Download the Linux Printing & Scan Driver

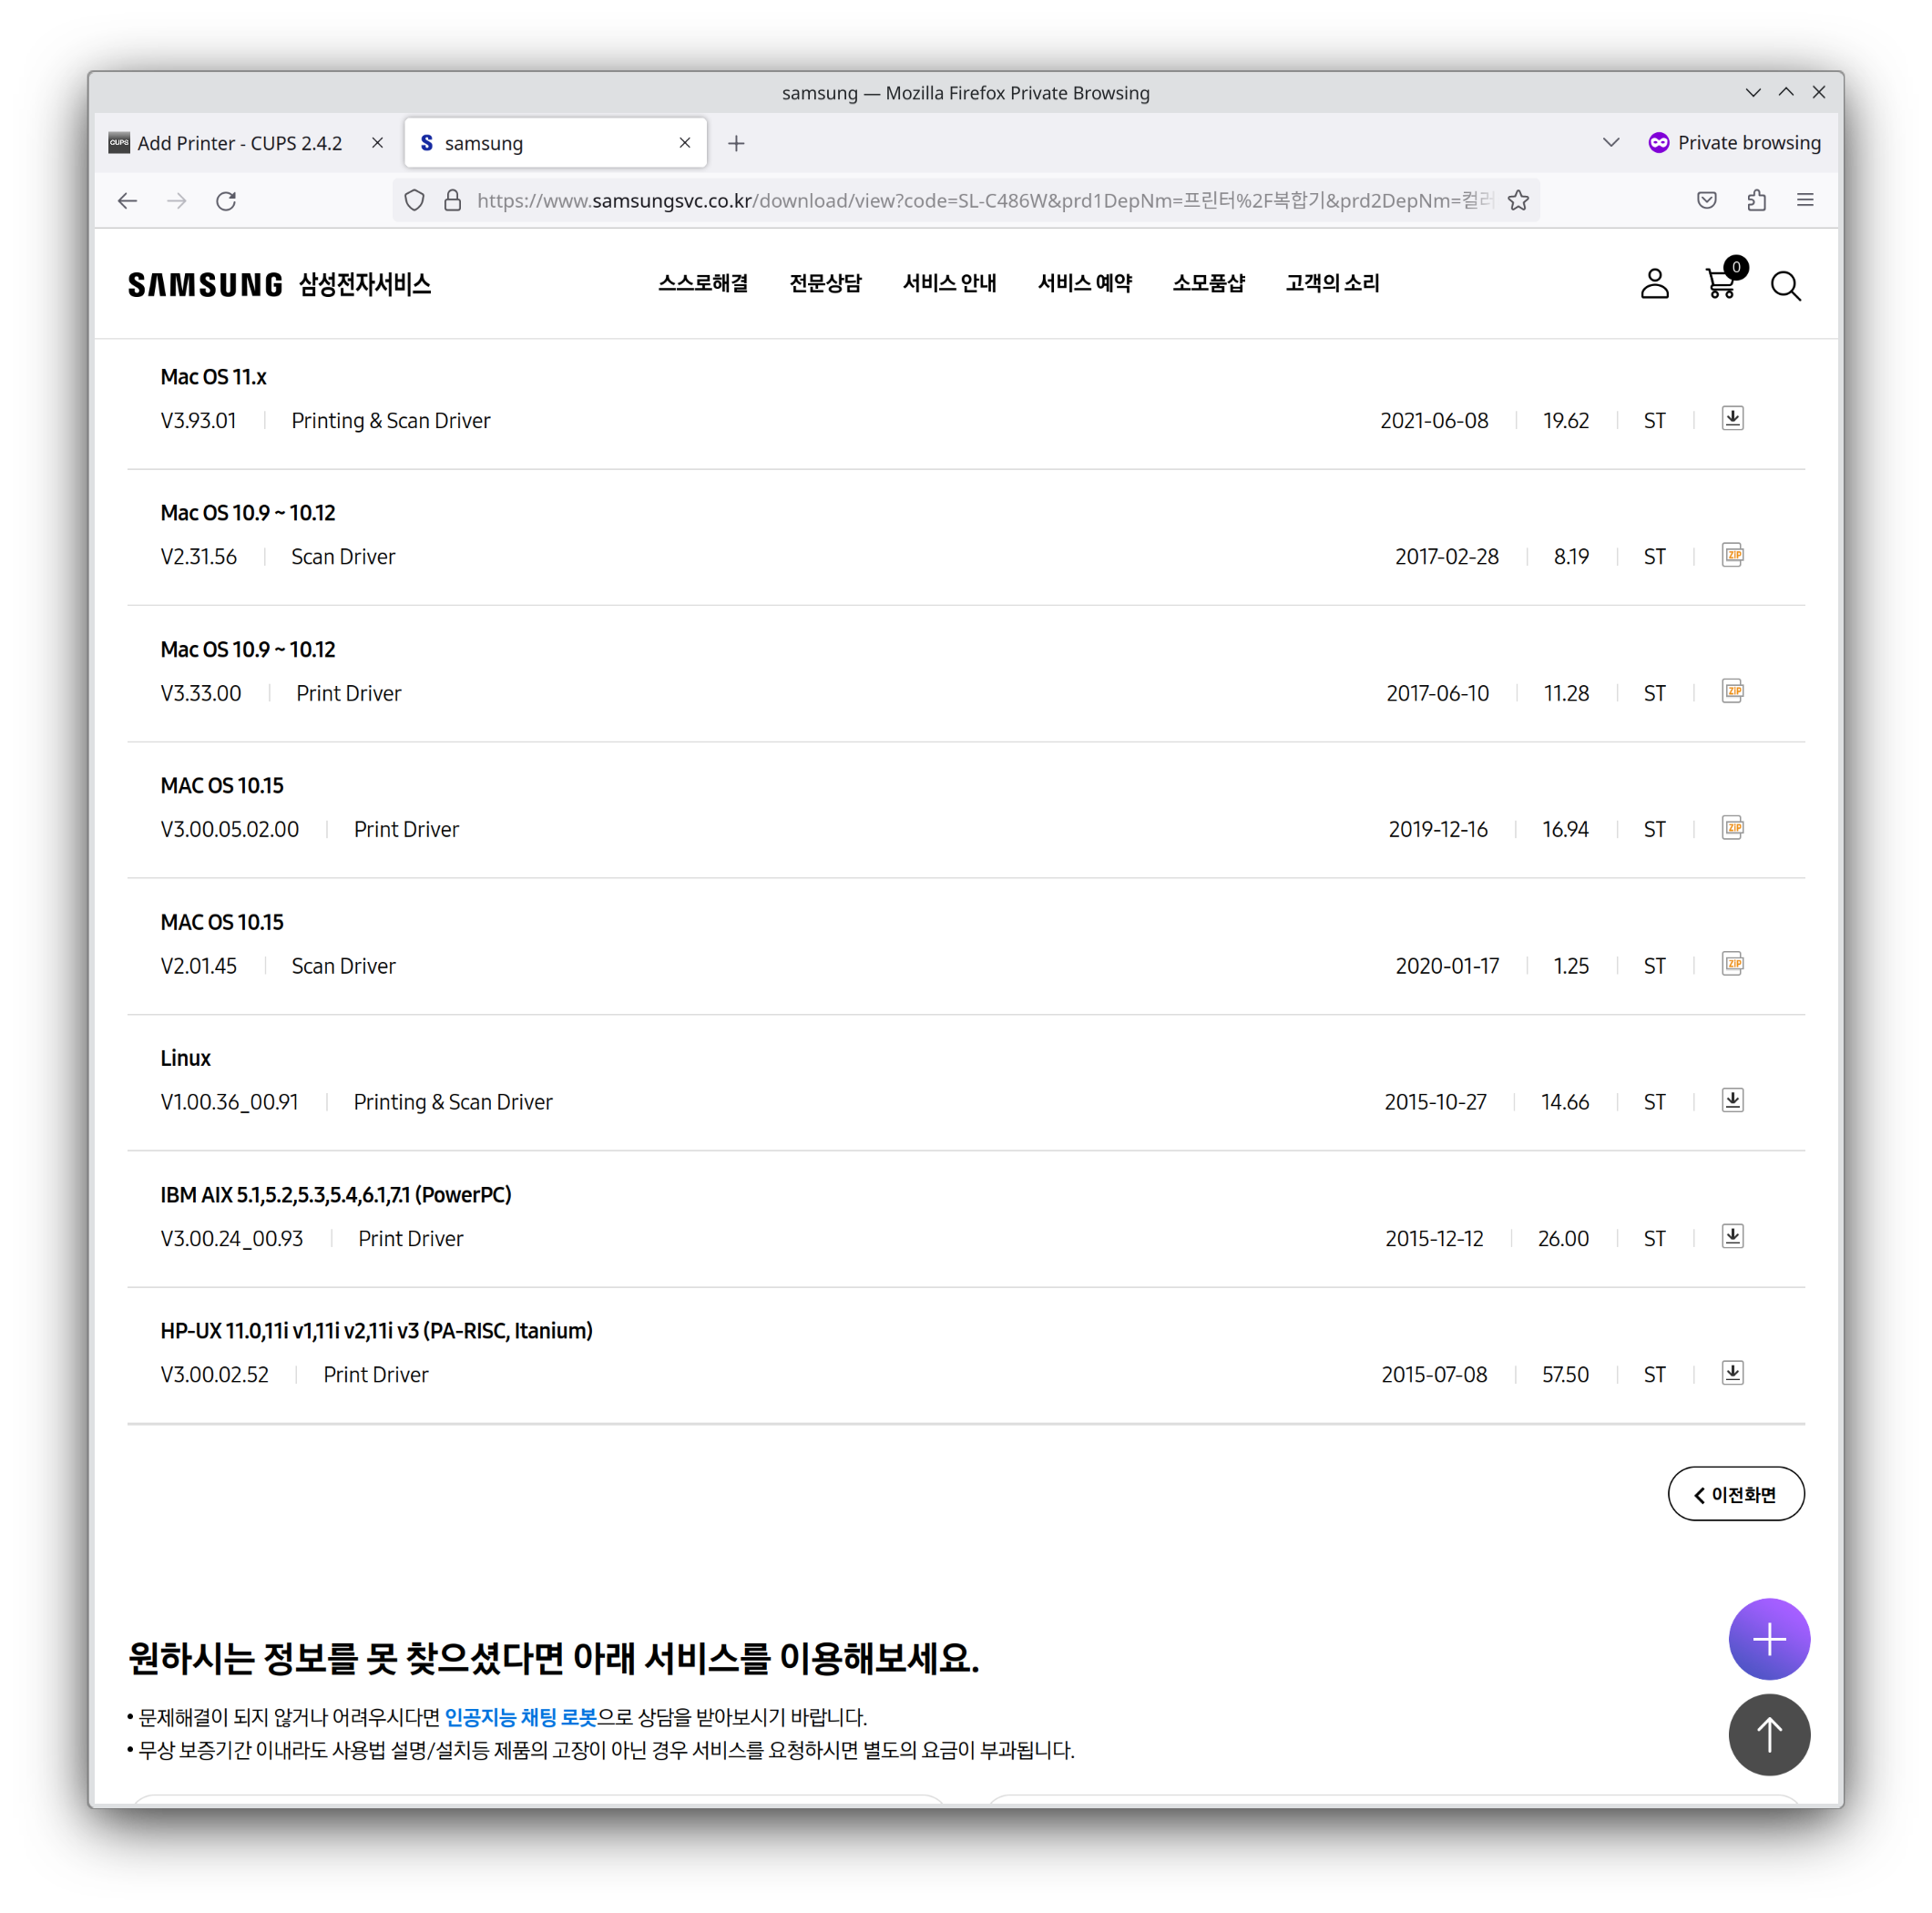tap(1732, 1100)
